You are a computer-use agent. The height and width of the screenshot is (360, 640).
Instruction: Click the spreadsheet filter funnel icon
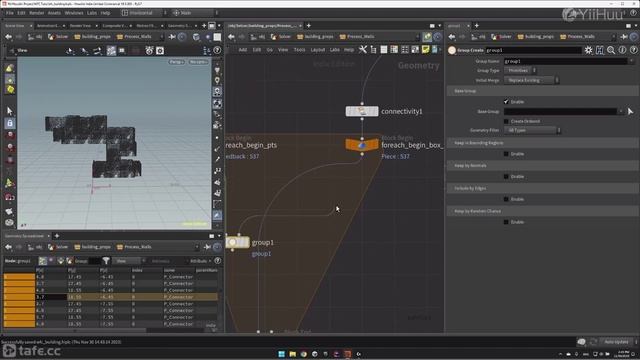coord(106,260)
